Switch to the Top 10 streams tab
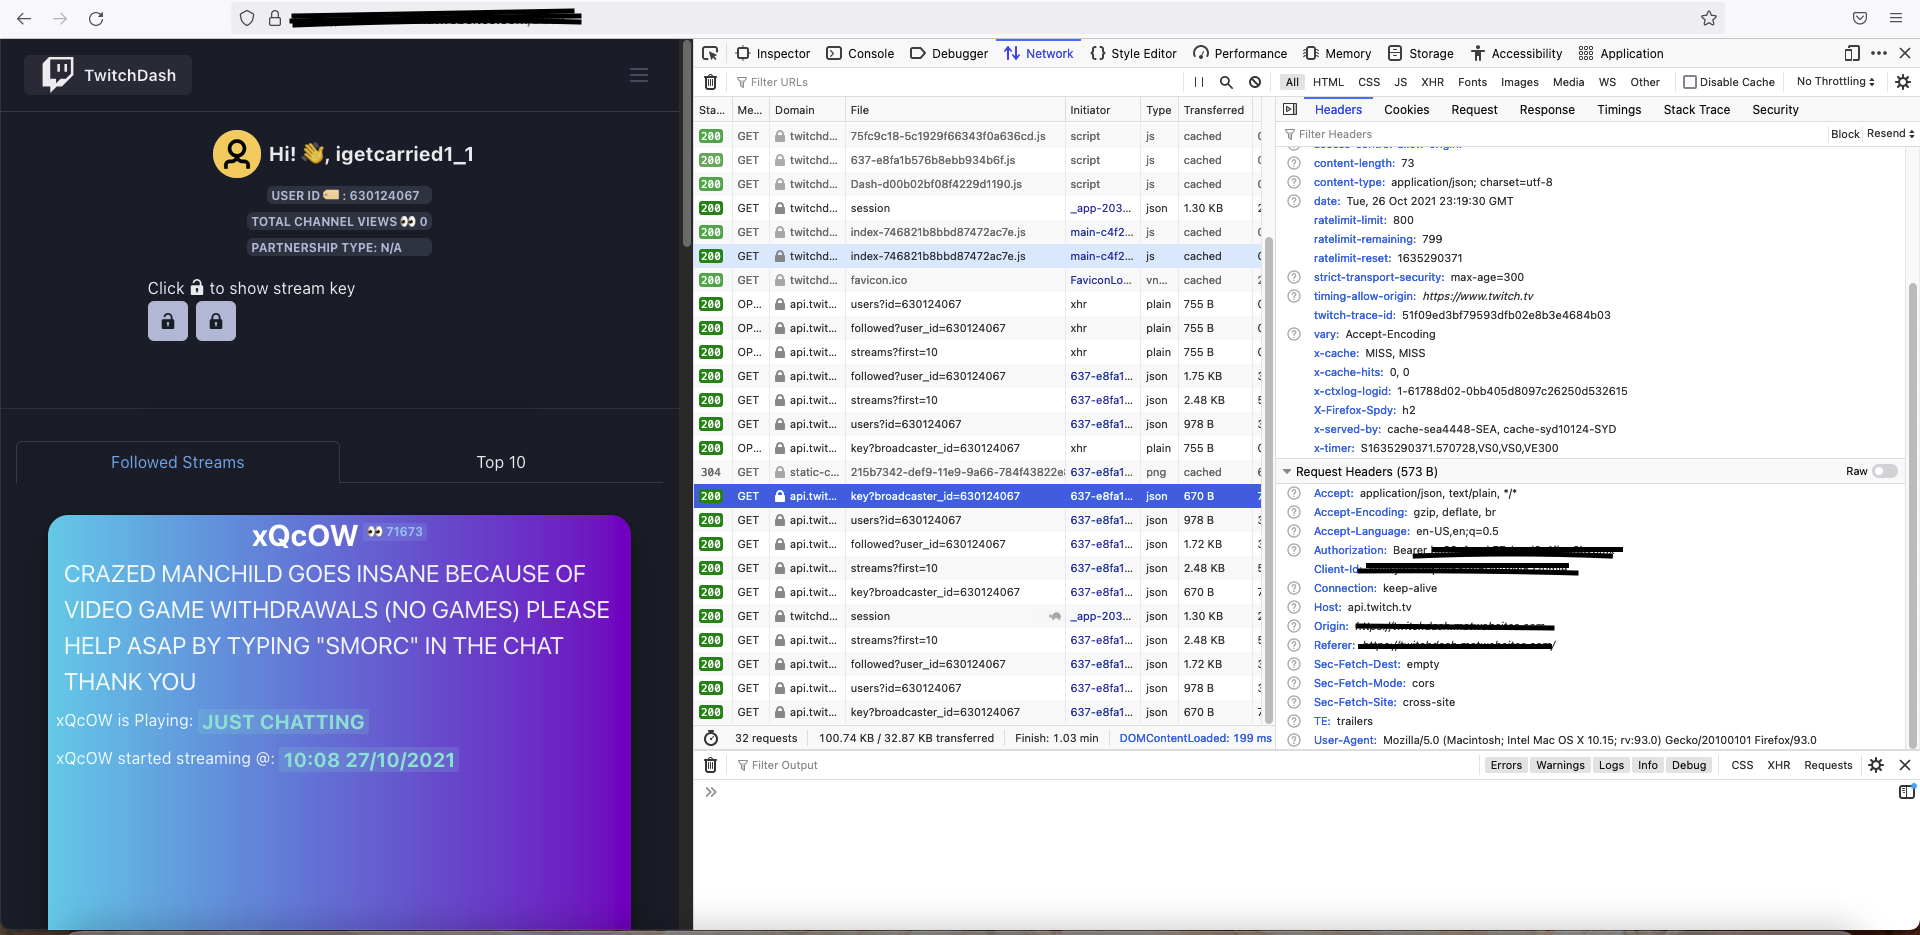Screen dimensions: 1920x935 point(501,462)
